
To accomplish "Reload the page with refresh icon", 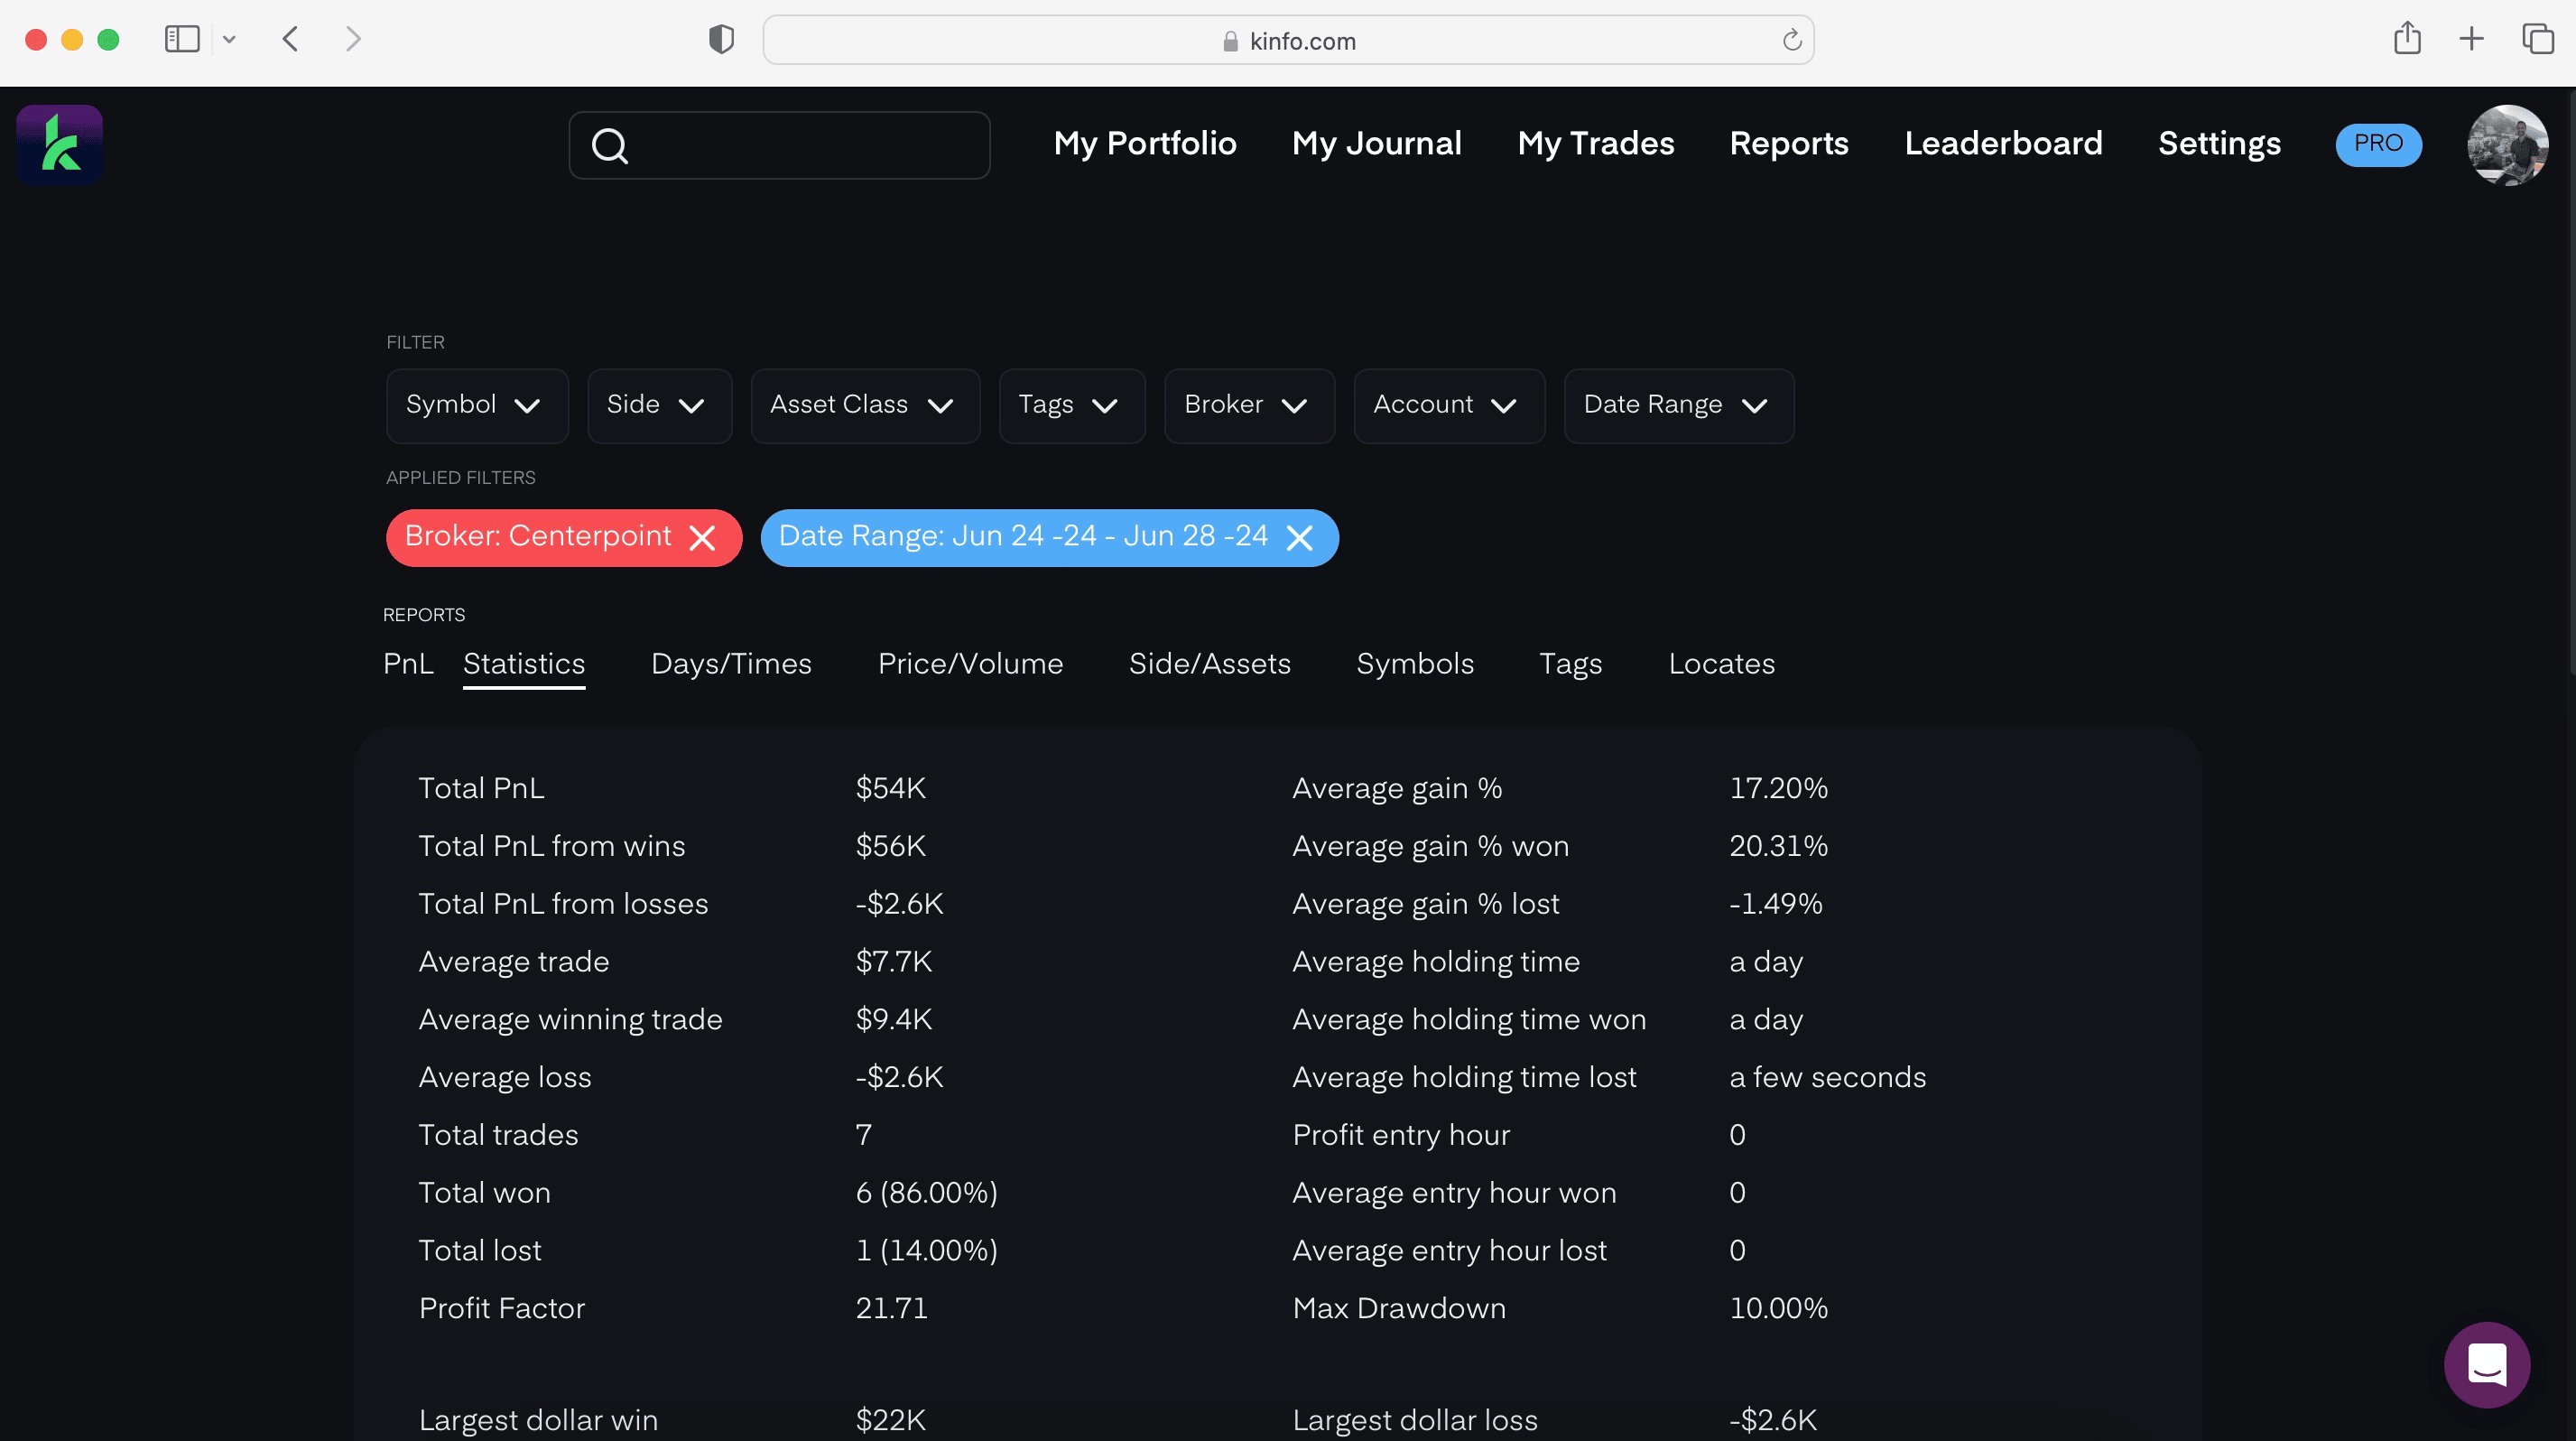I will point(1791,40).
